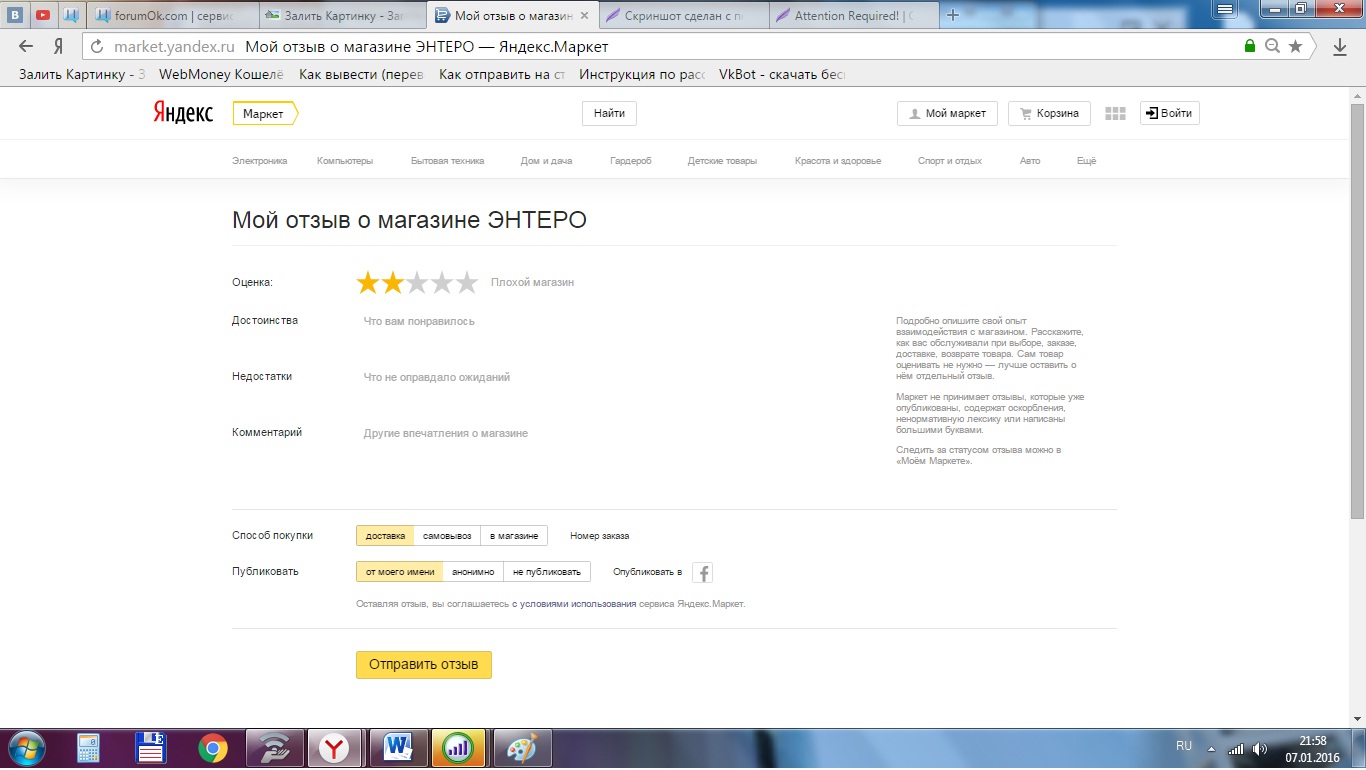Submit with 'Отправить отзыв' button
Viewport: 1366px width, 770px height.
click(424, 665)
